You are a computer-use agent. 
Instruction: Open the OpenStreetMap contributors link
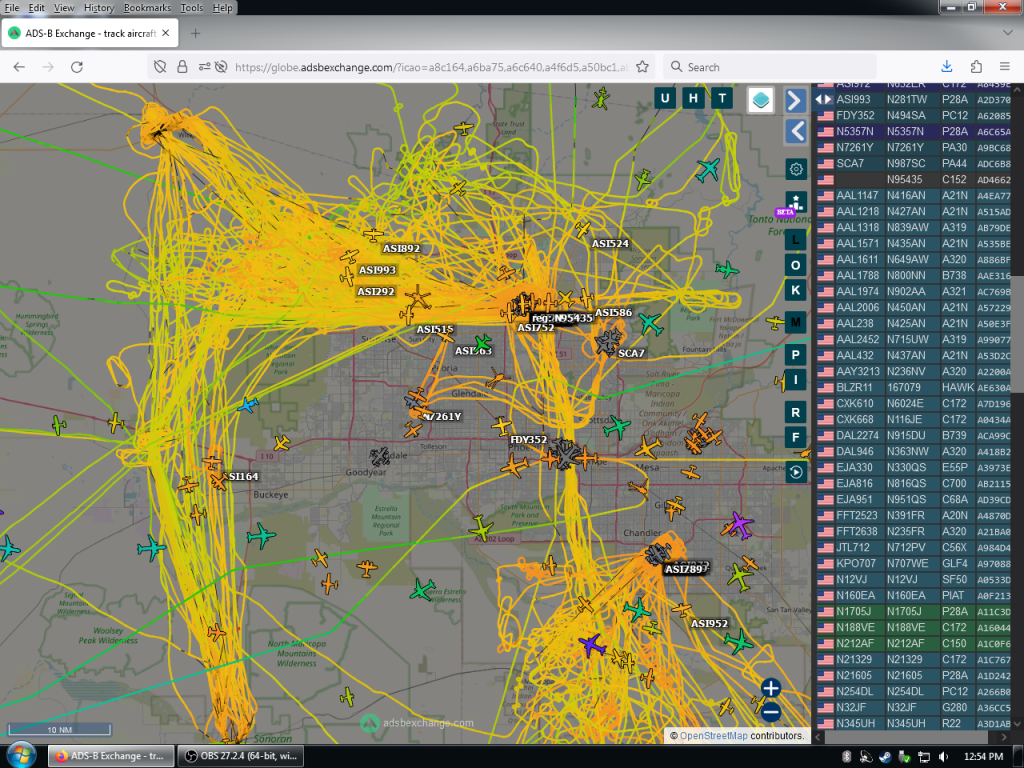(714, 735)
